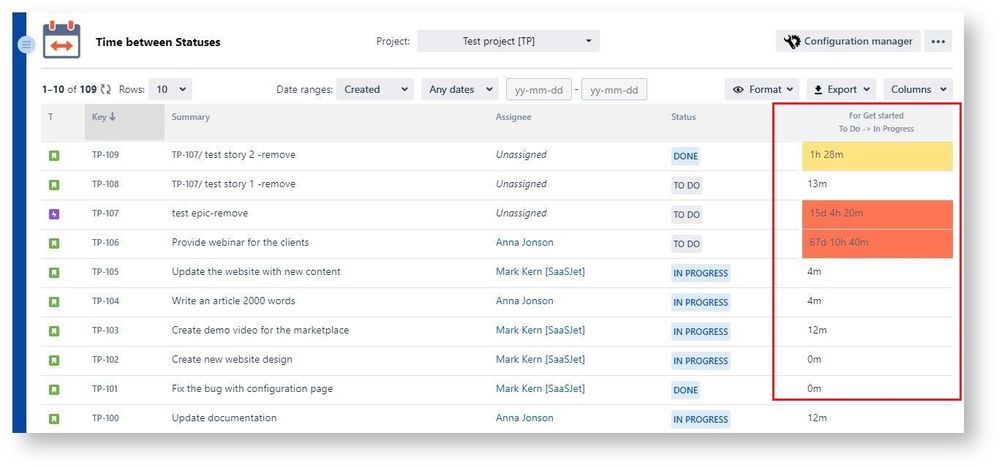Click the yellow 1h 28m cell
Screen dimensions: 999x468
pos(877,156)
